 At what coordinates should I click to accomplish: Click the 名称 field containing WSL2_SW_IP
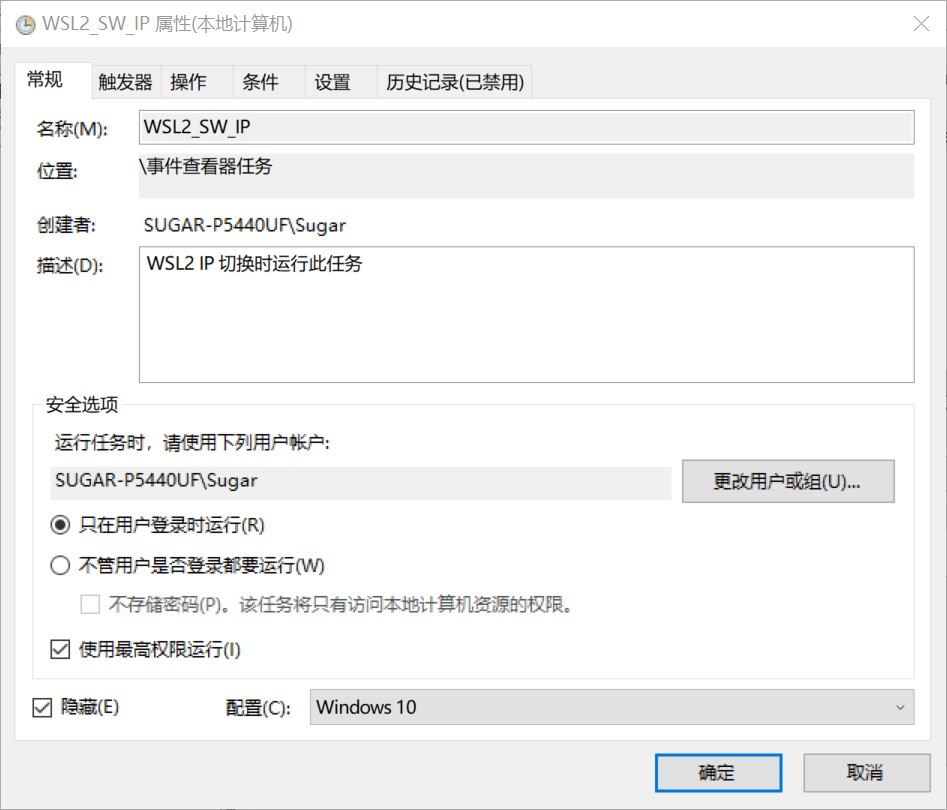coord(526,127)
